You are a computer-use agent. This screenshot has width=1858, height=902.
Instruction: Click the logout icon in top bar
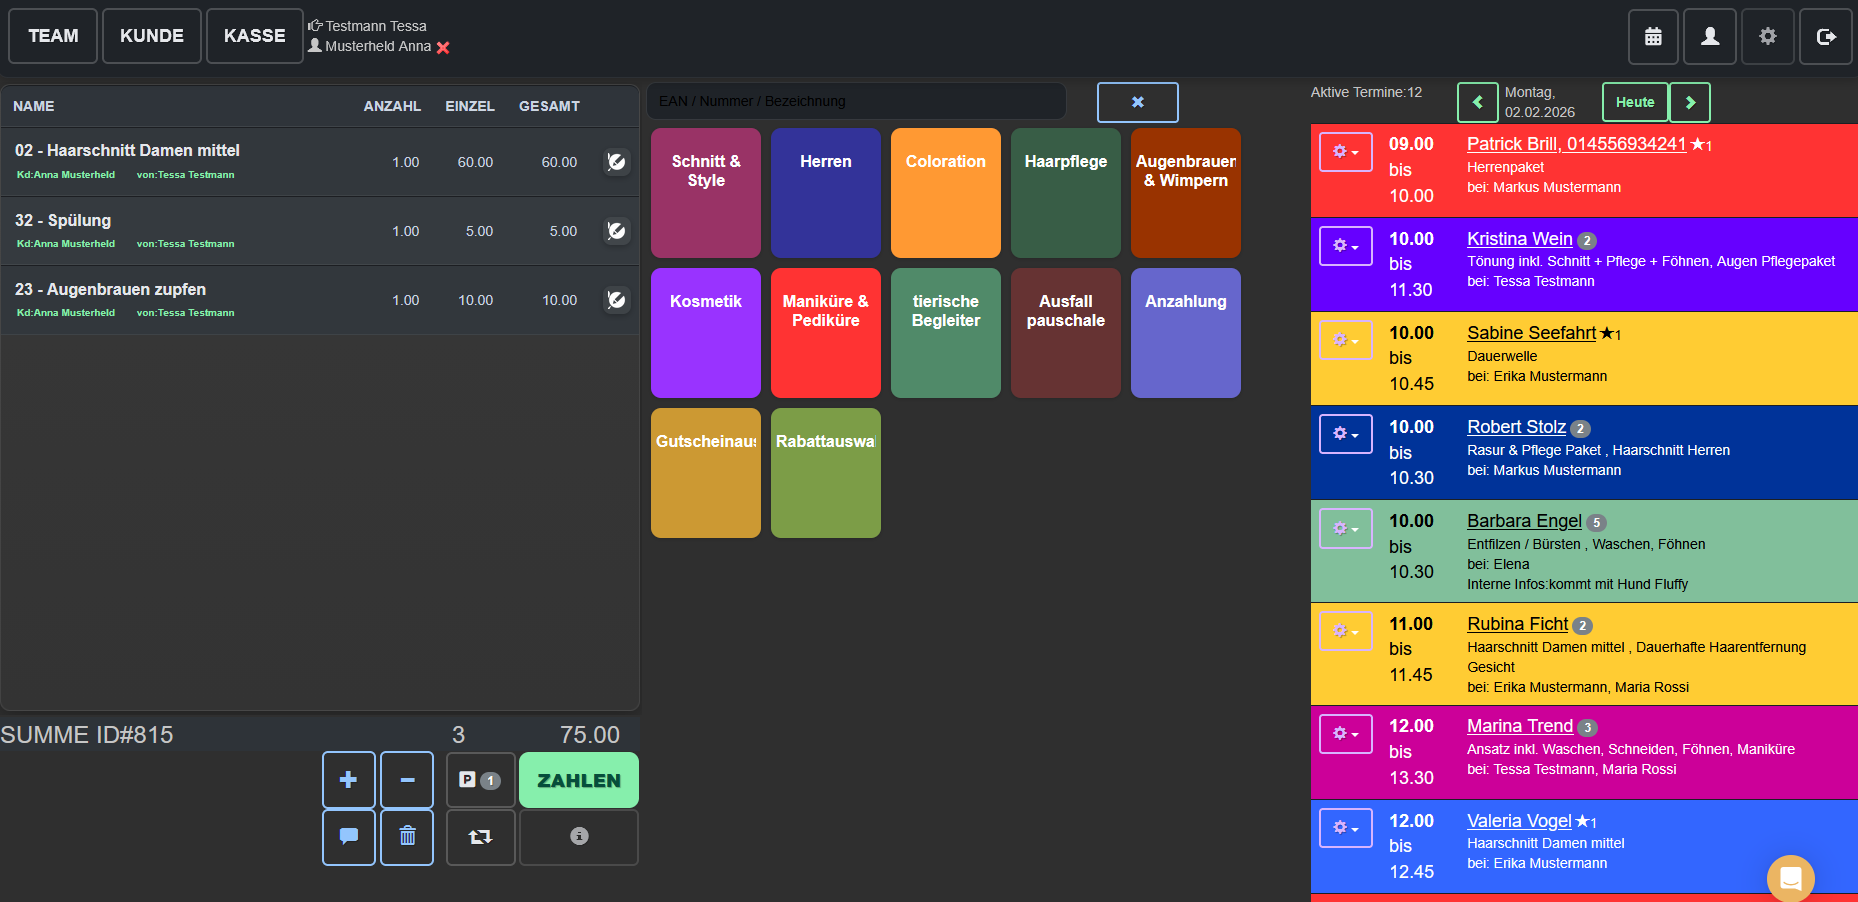(1825, 37)
